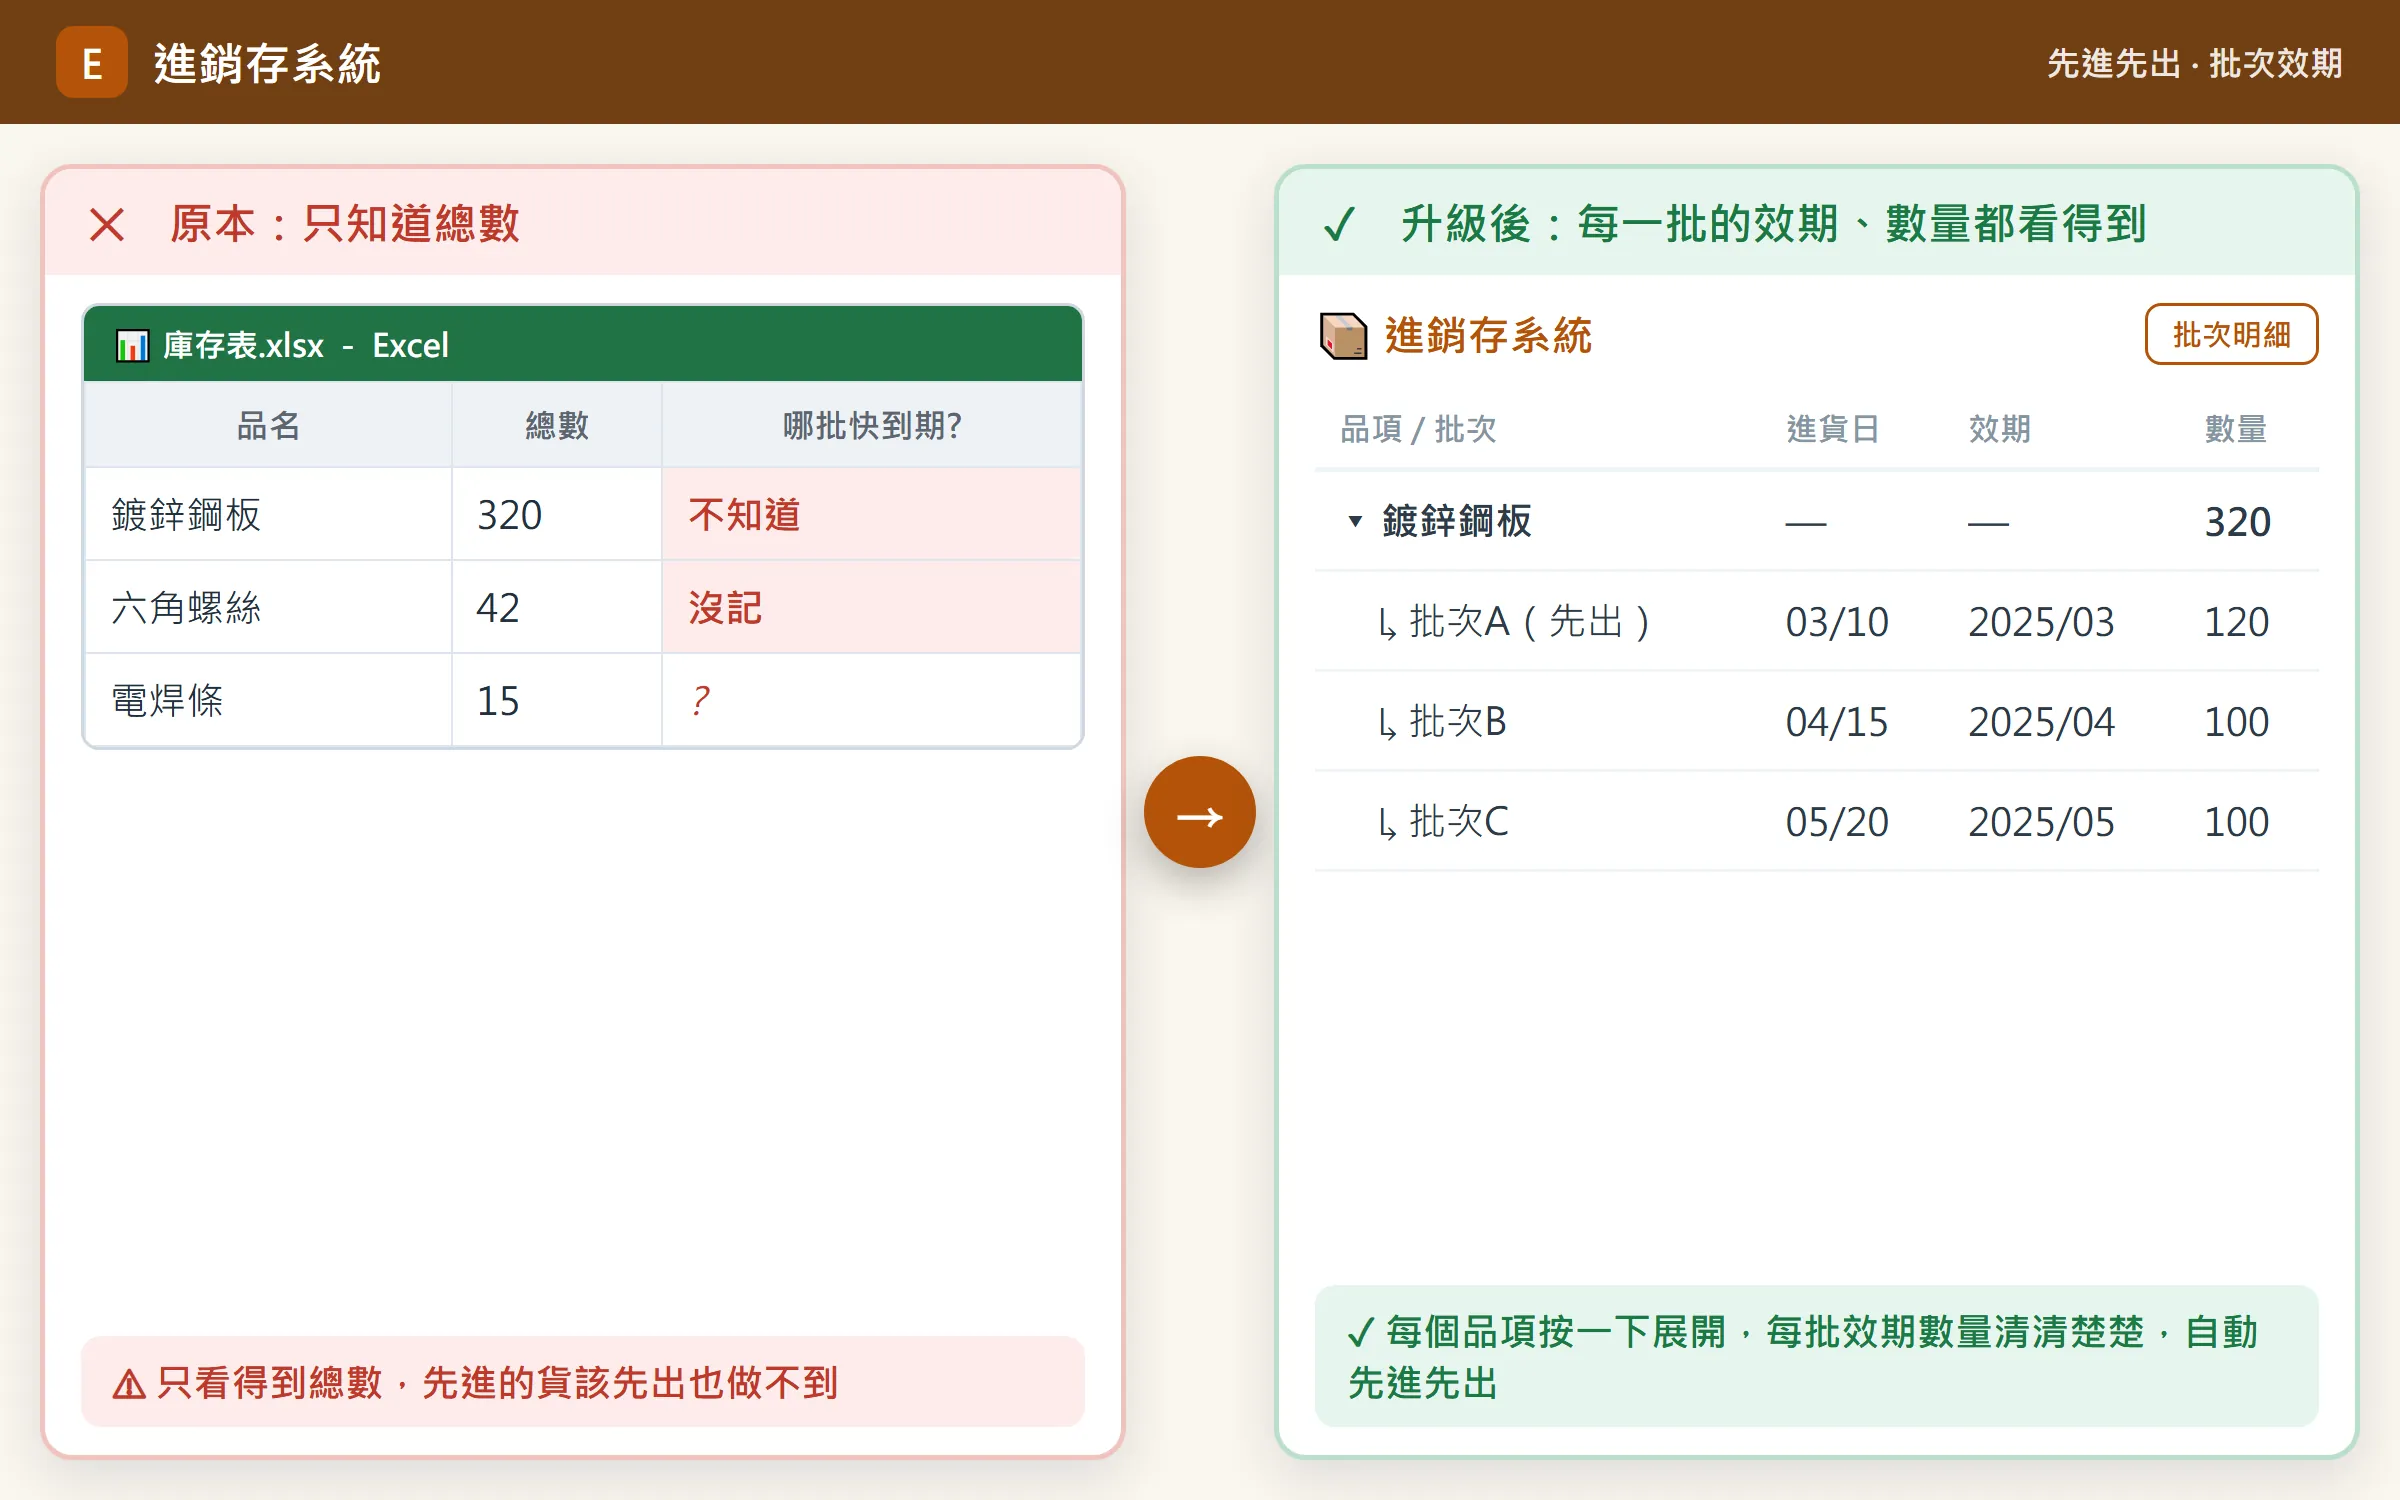Viewport: 2400px width, 1500px height.
Task: Click the 總數 column header
Action: [557, 426]
